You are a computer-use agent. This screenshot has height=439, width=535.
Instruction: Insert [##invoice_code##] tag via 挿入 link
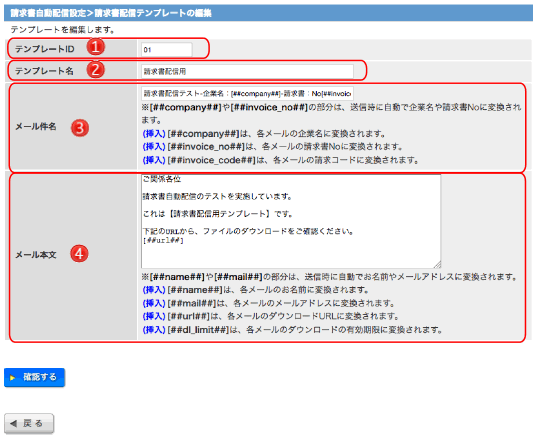(154, 160)
